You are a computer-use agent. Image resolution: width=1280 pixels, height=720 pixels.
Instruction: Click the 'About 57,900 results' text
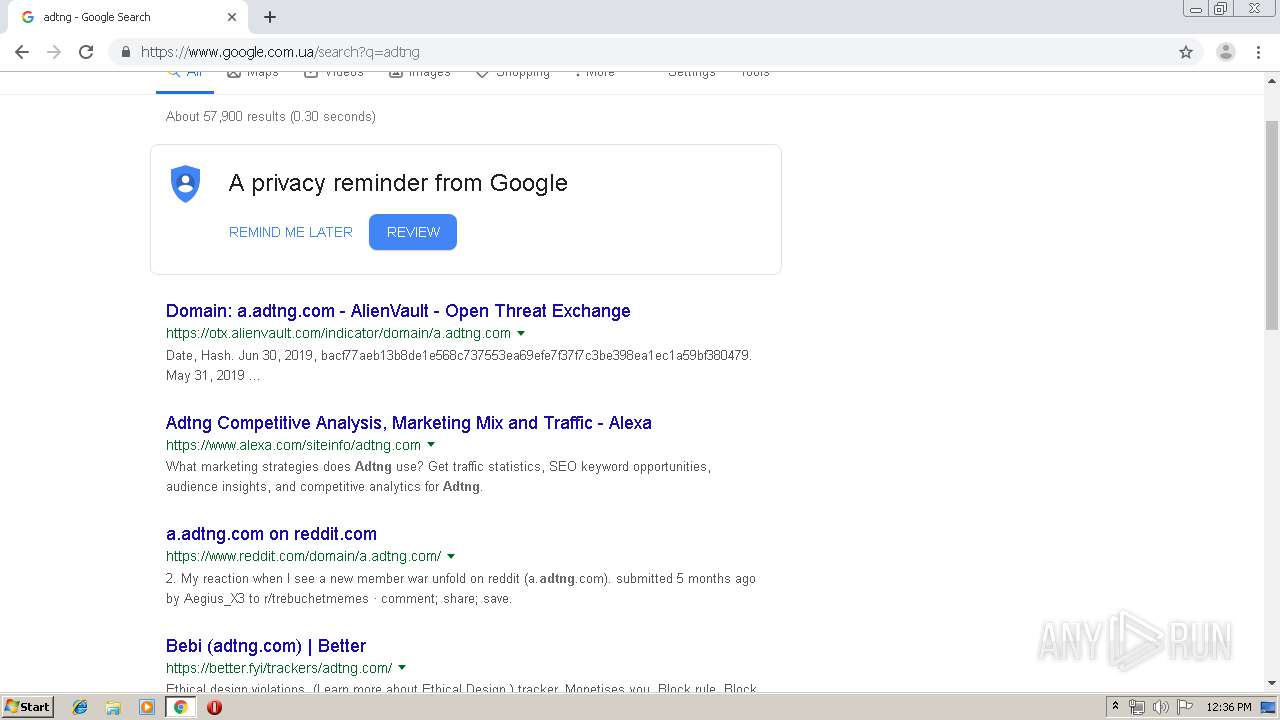pyautogui.click(x=271, y=117)
